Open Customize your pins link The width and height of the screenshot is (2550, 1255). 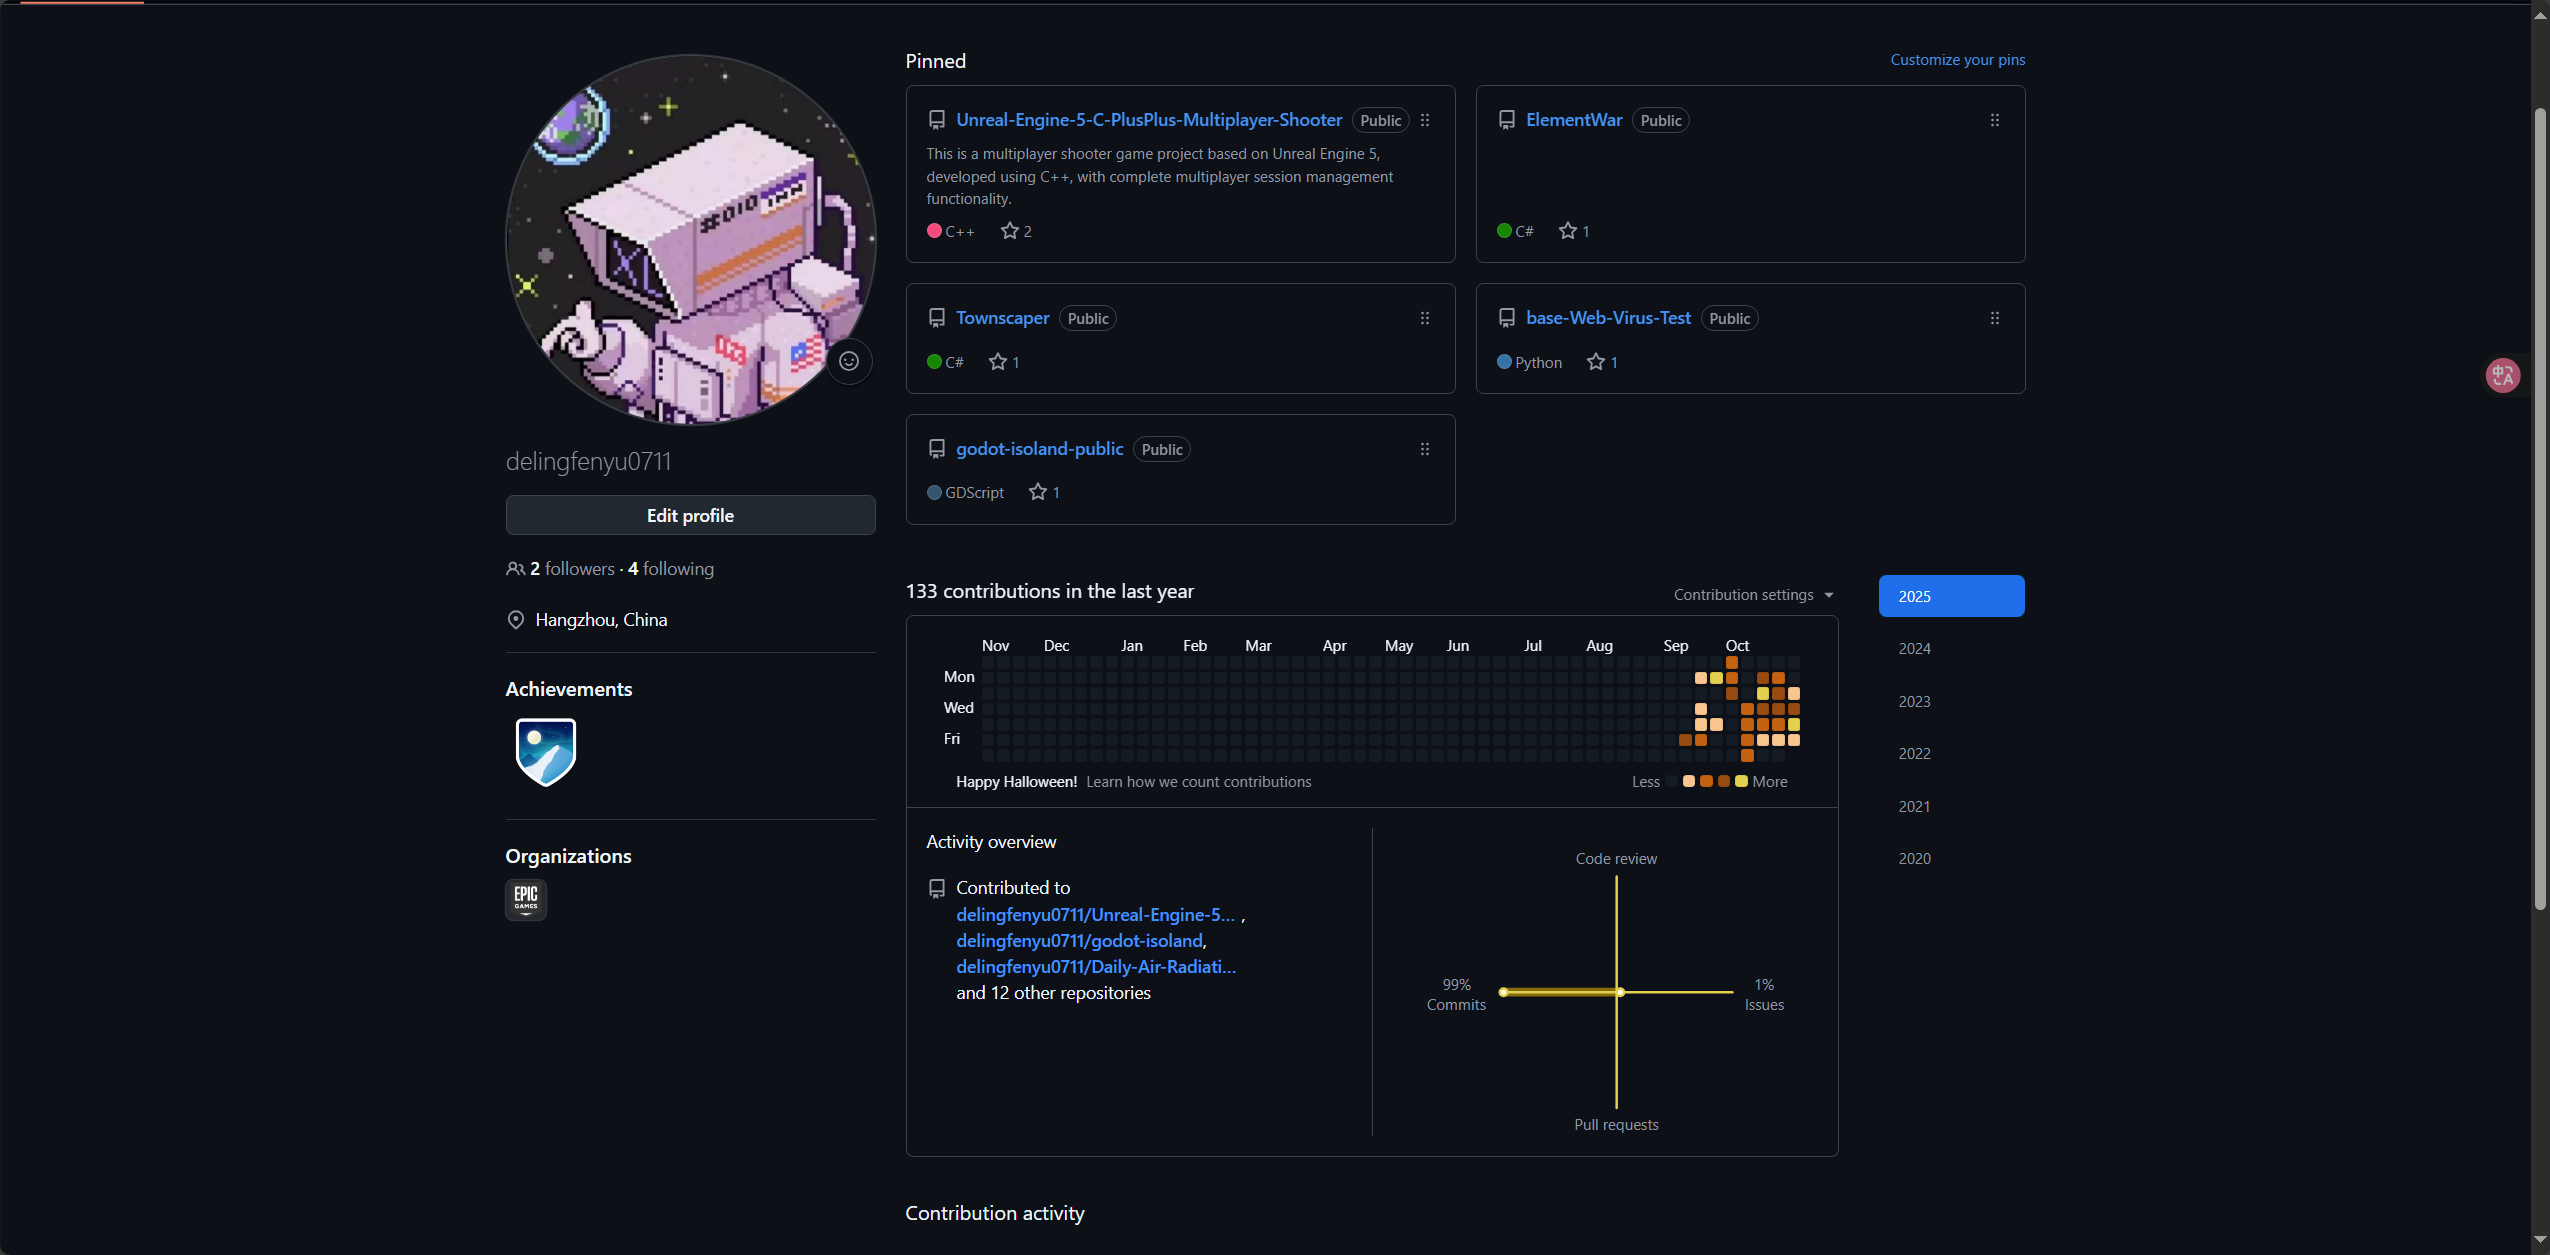tap(1957, 60)
